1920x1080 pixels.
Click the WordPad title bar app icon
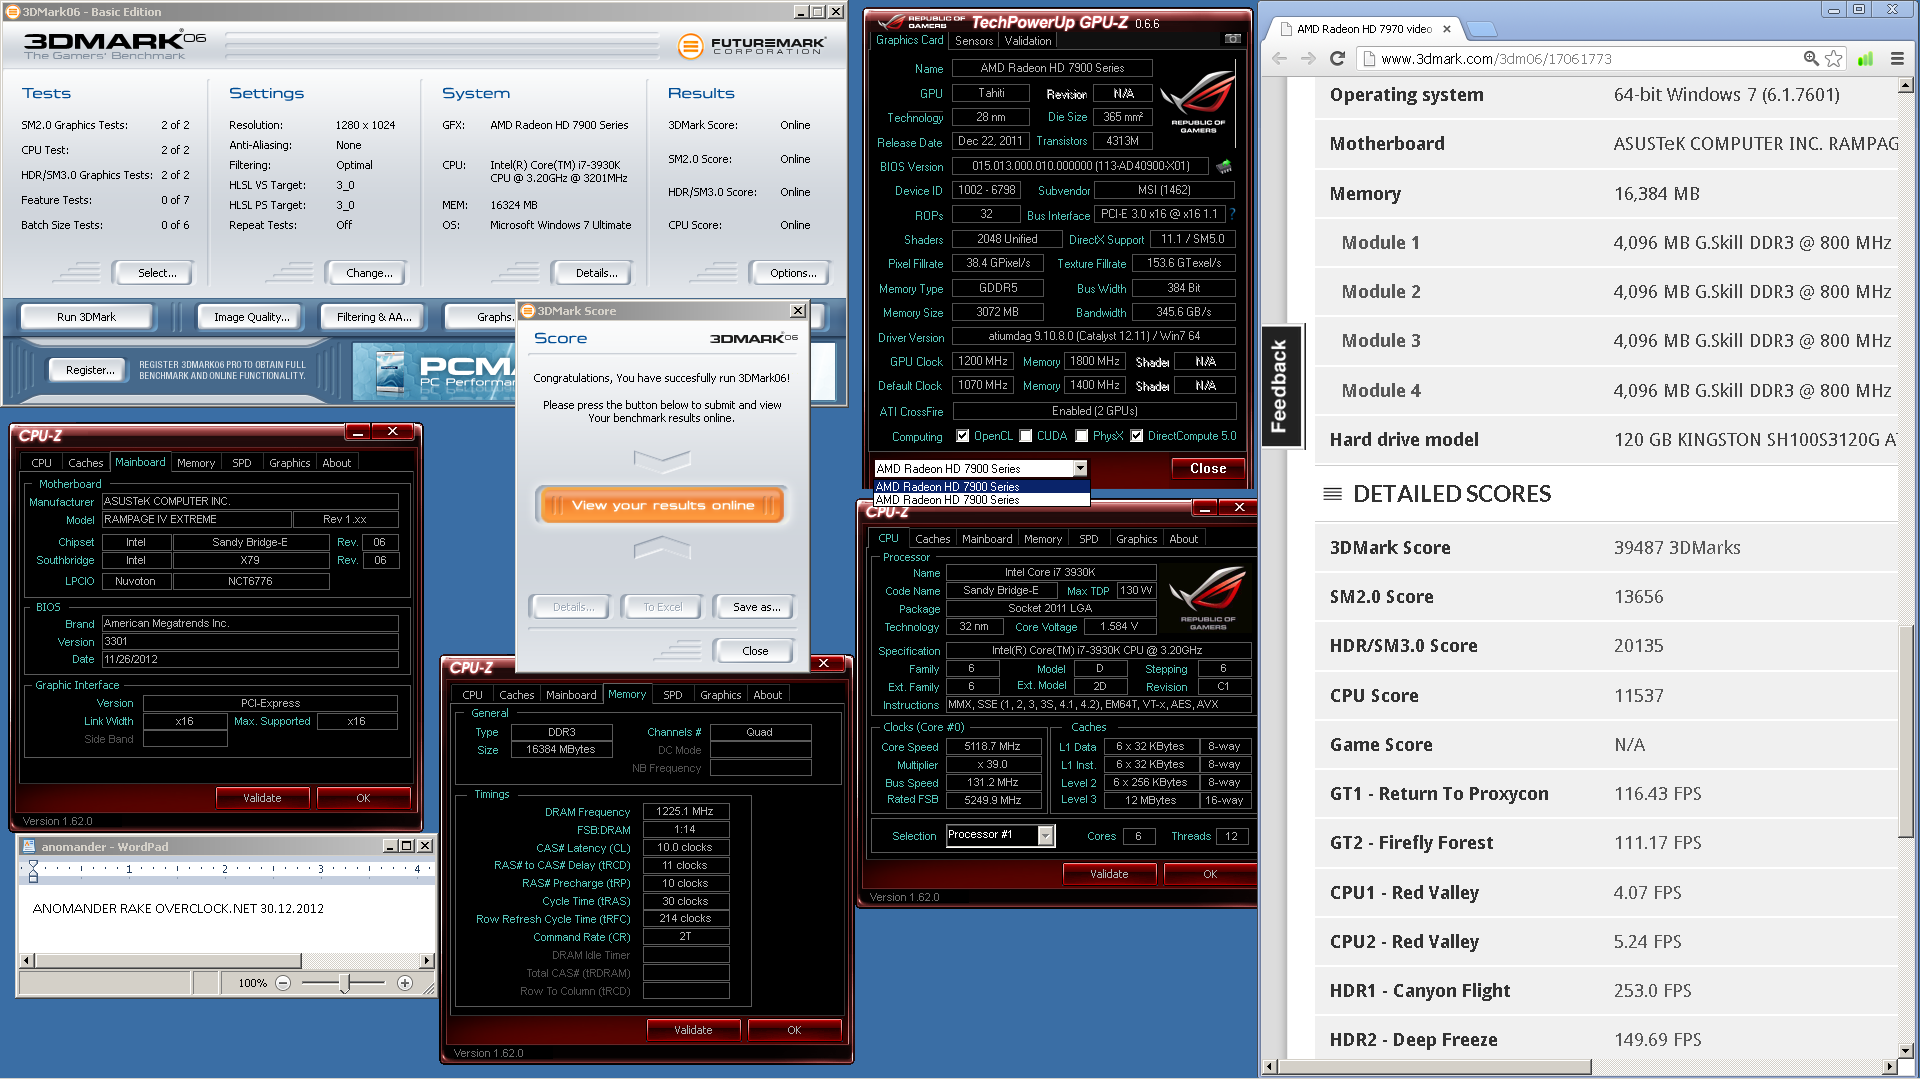pyautogui.click(x=29, y=846)
